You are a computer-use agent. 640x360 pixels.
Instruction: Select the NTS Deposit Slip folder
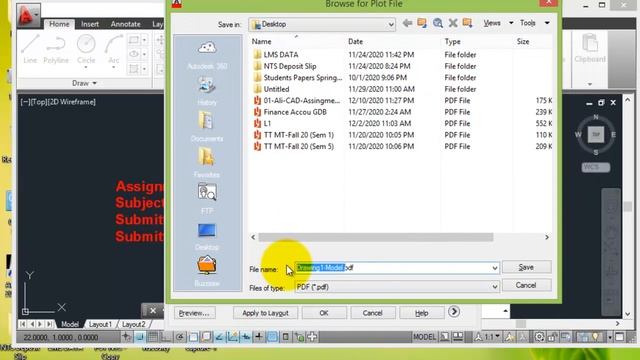[x=290, y=66]
